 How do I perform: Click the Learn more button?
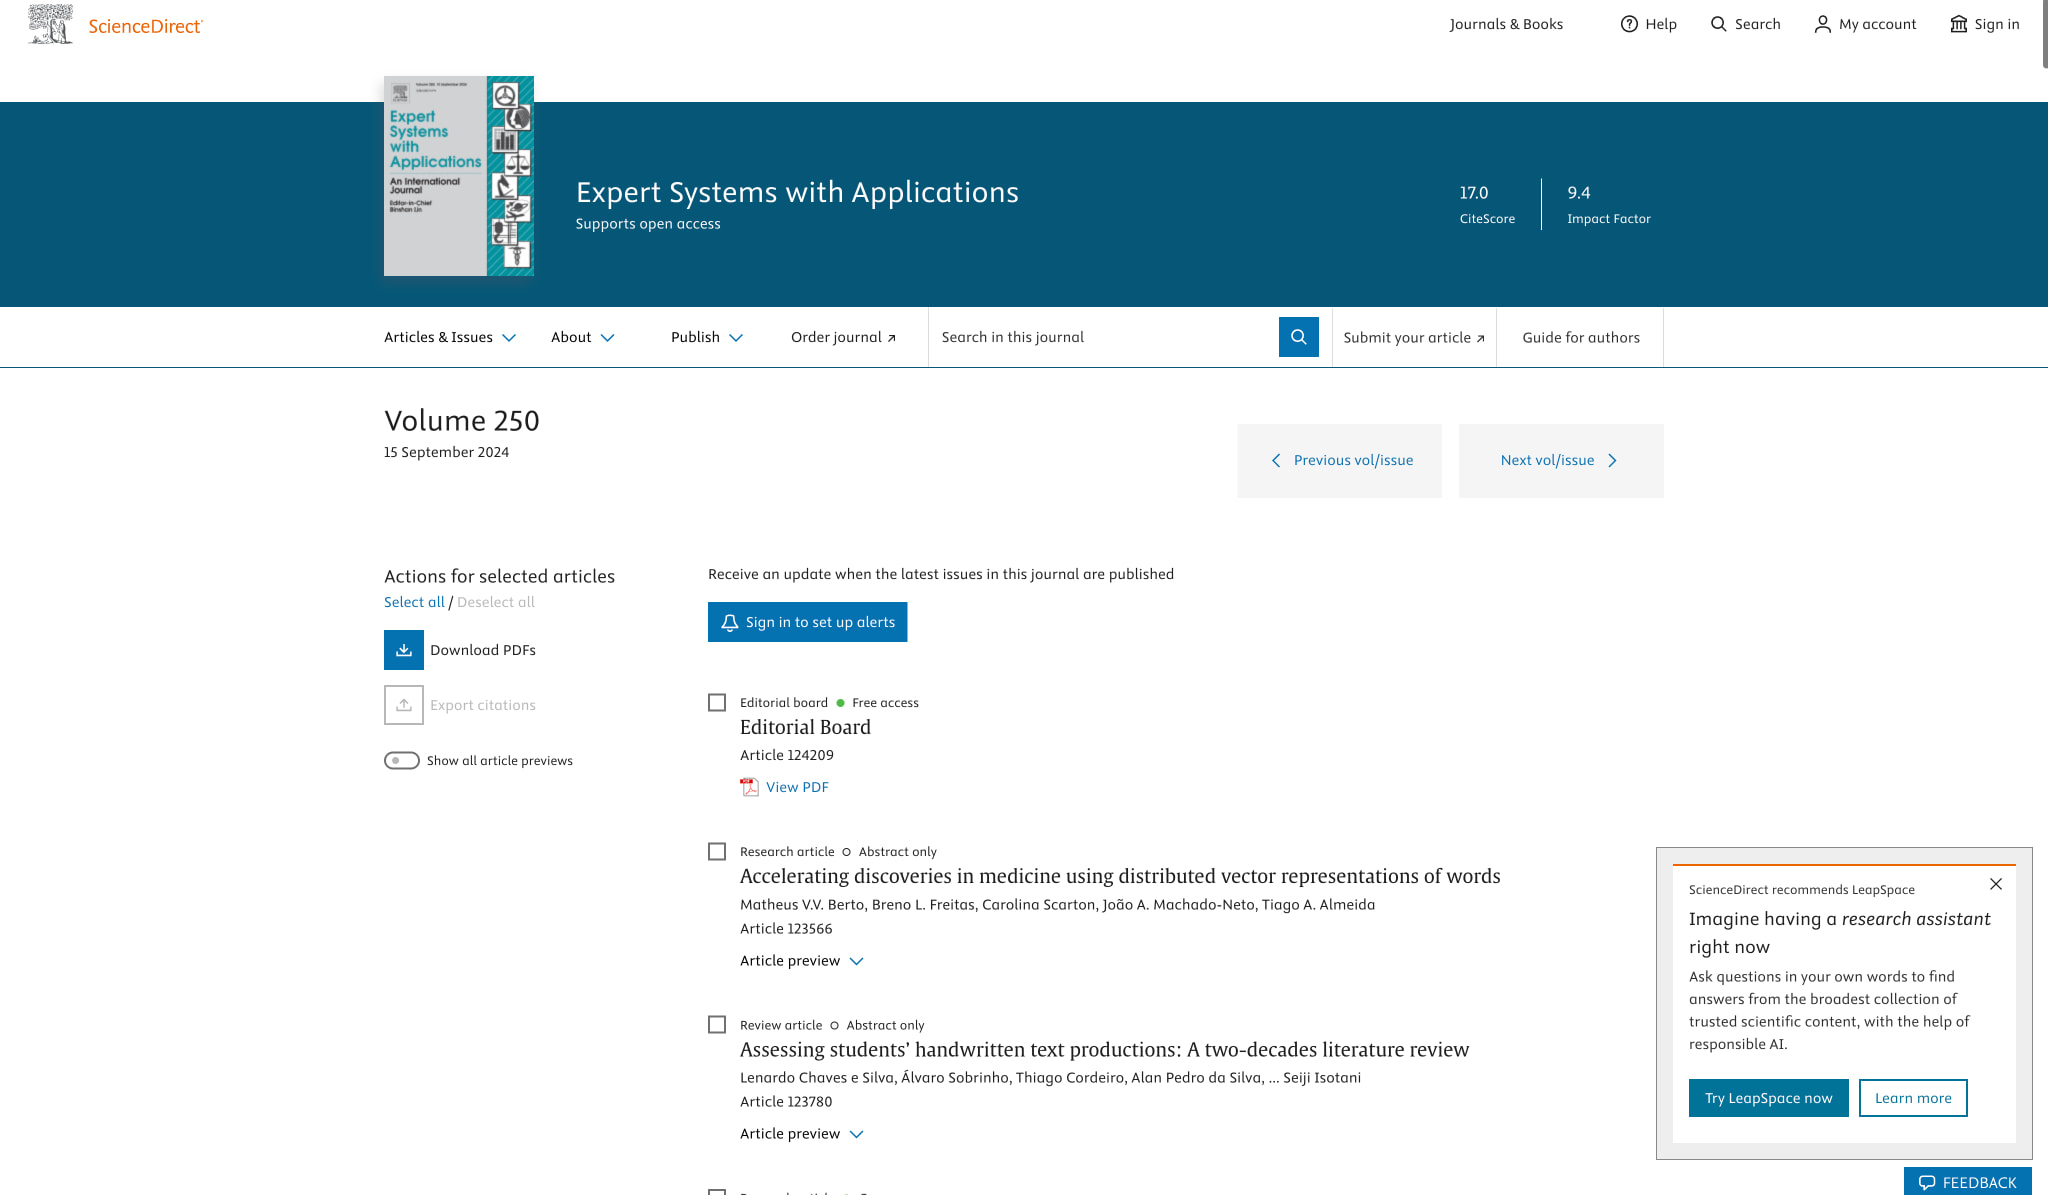click(1913, 1098)
